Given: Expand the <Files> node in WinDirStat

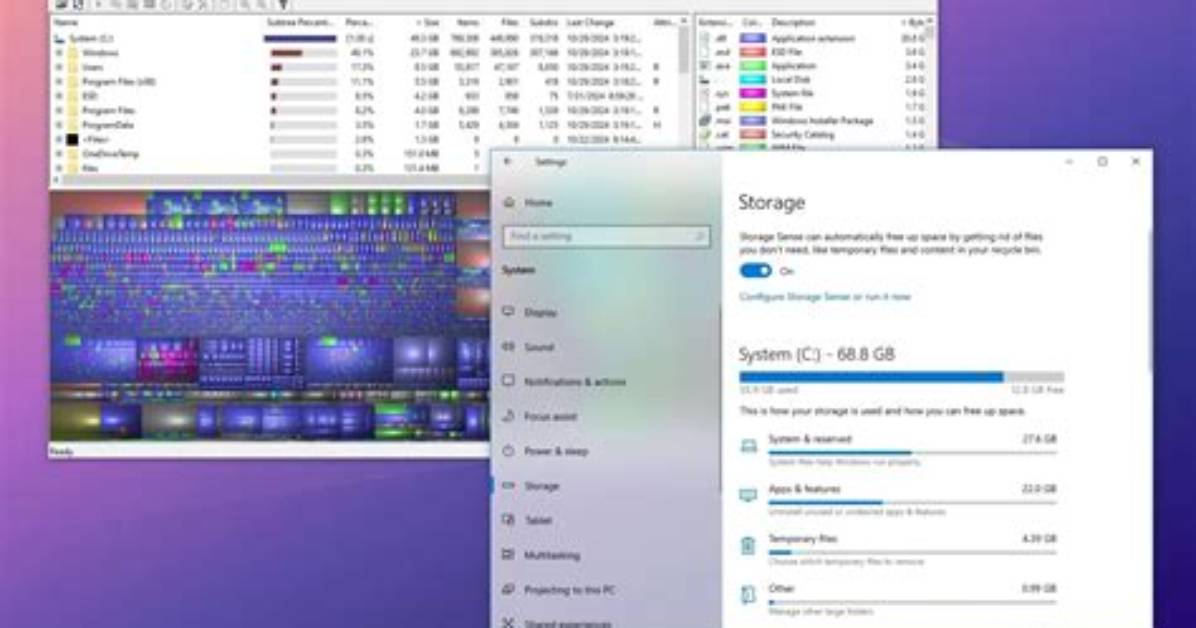Looking at the screenshot, I should point(59,140).
